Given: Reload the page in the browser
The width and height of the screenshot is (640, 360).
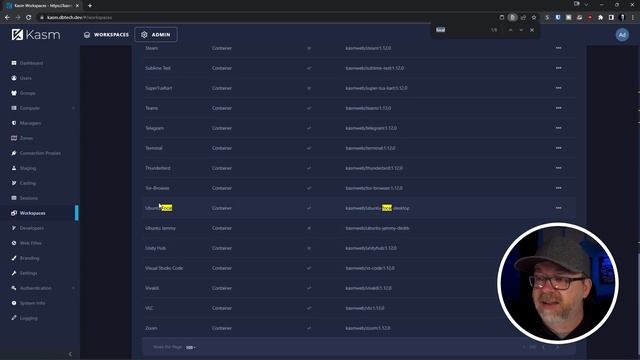Looking at the screenshot, I should 29,18.
